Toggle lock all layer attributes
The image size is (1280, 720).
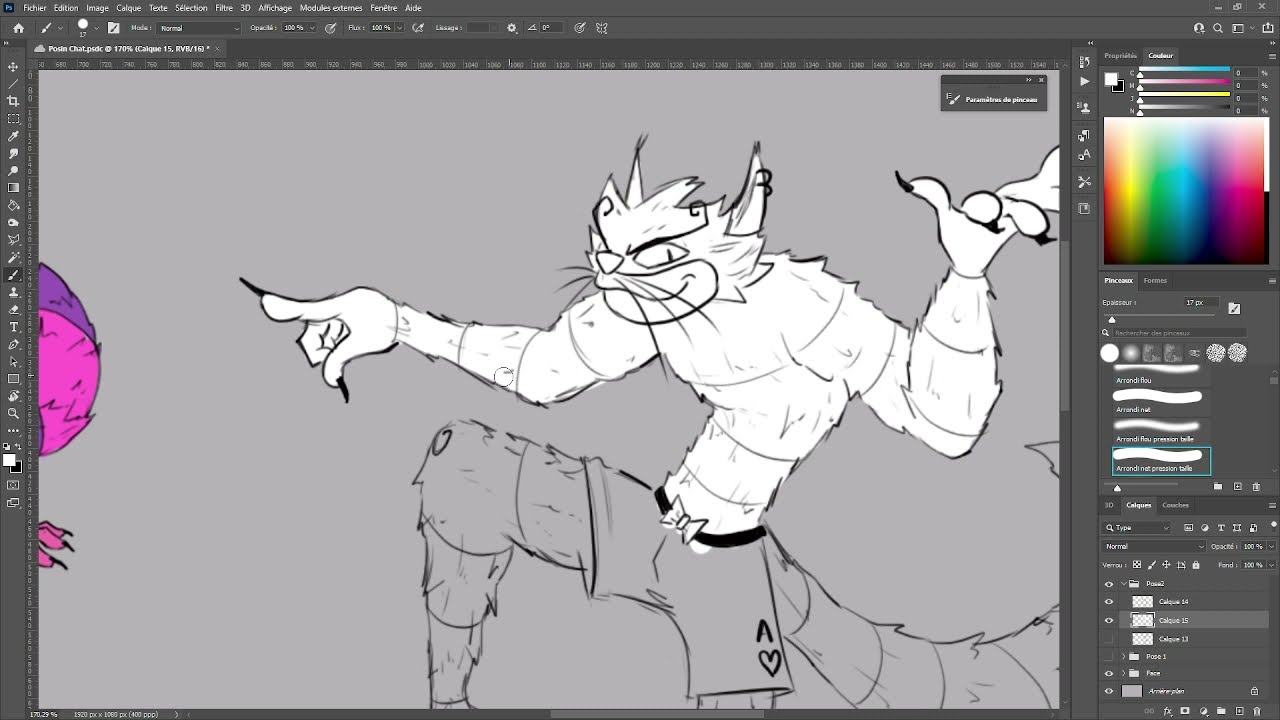pyautogui.click(x=1196, y=565)
